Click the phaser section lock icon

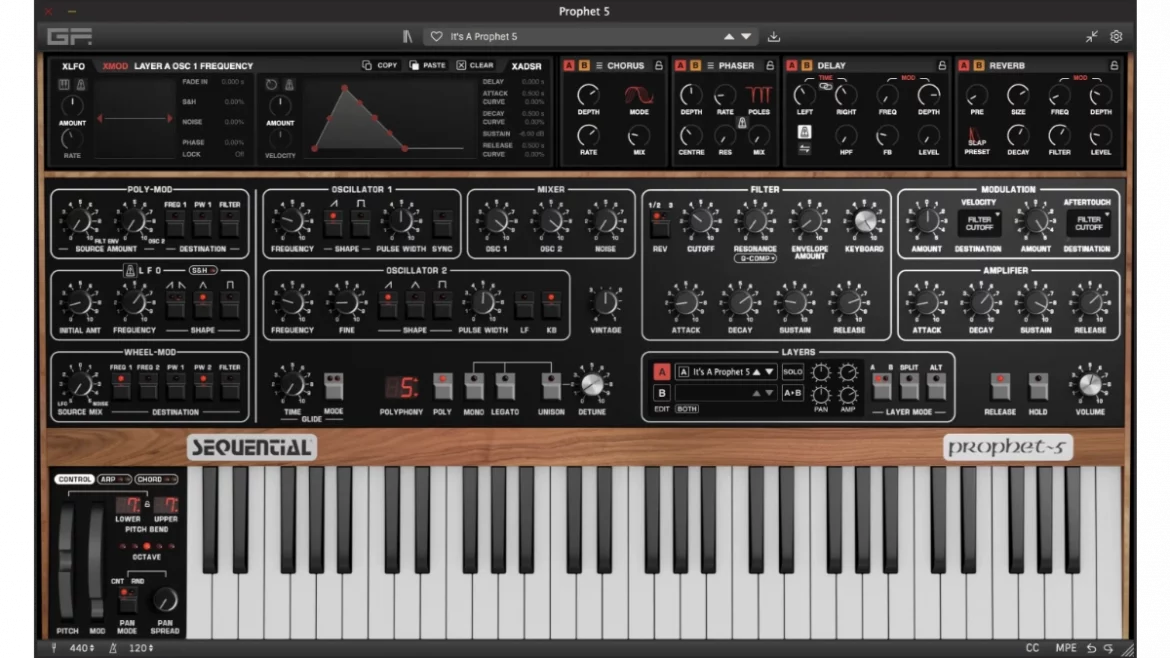click(770, 66)
